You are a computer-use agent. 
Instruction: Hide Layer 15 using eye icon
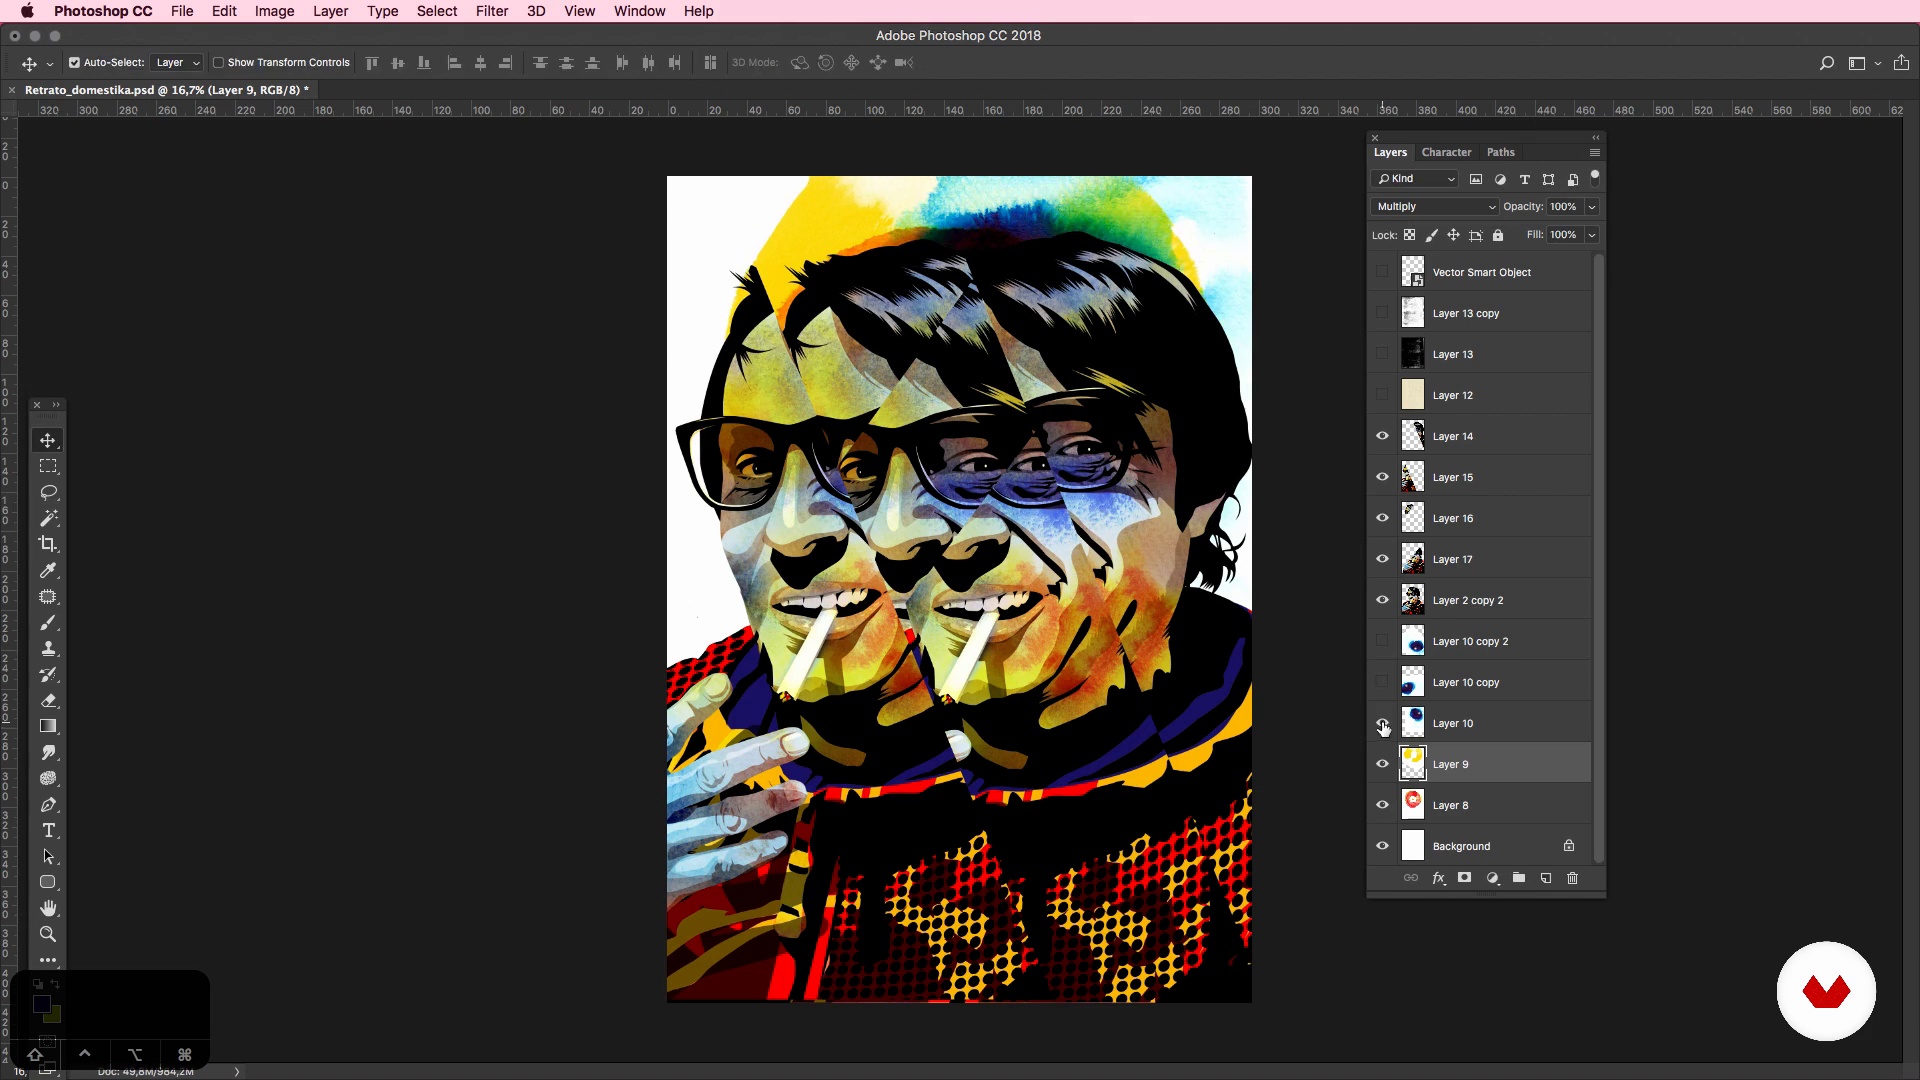tap(1382, 477)
